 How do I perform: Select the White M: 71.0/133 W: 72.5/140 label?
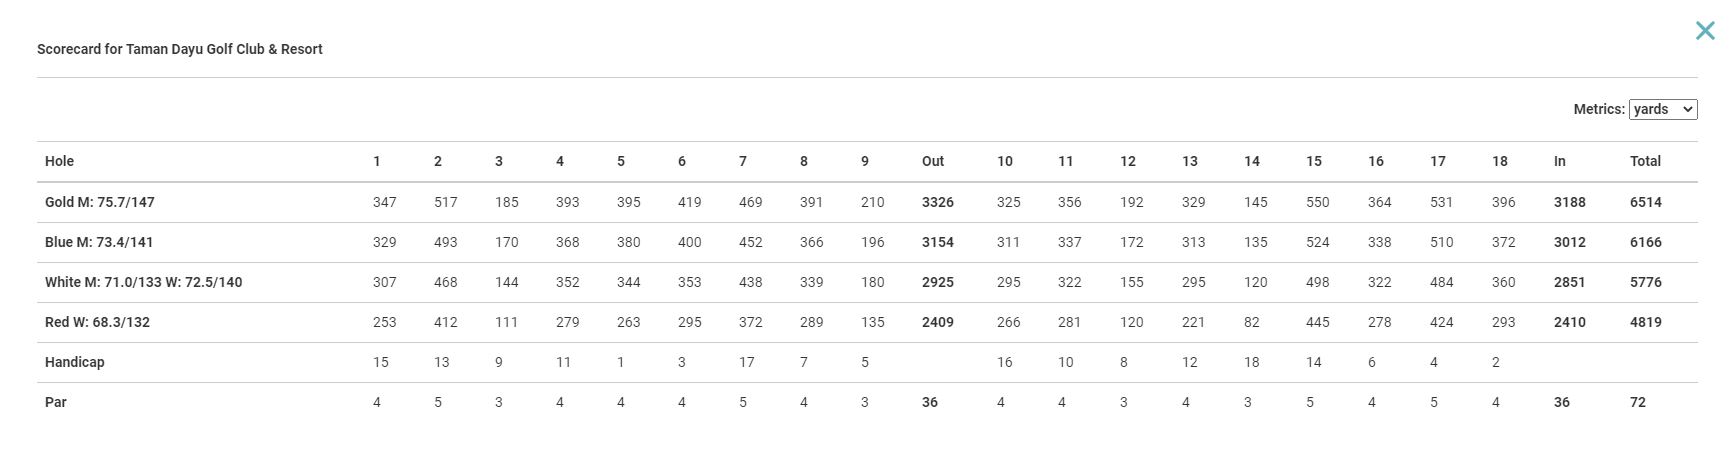pyautogui.click(x=143, y=282)
